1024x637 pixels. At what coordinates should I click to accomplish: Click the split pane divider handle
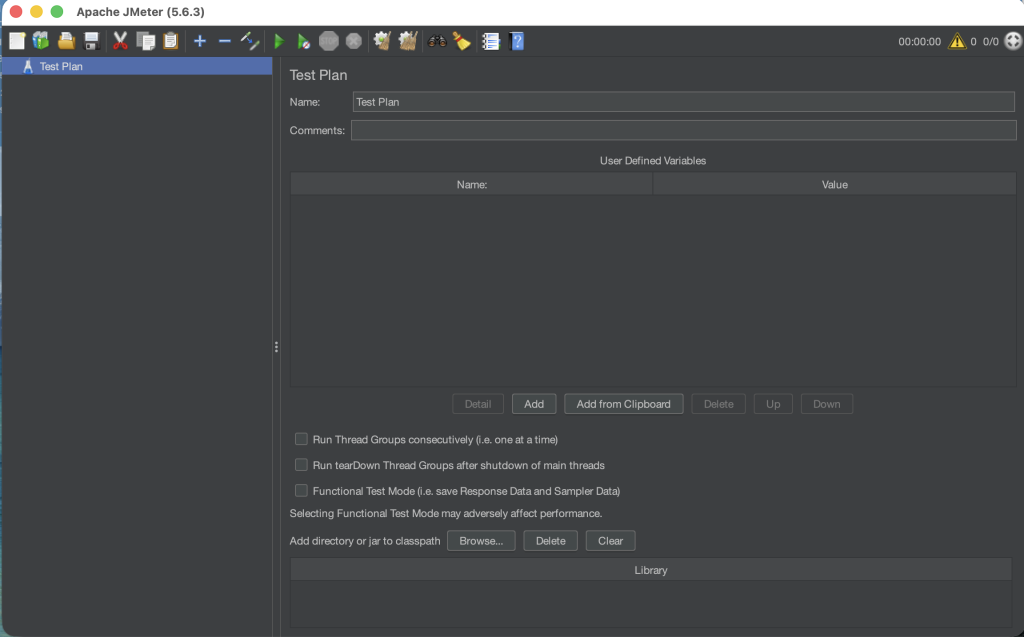(x=276, y=347)
